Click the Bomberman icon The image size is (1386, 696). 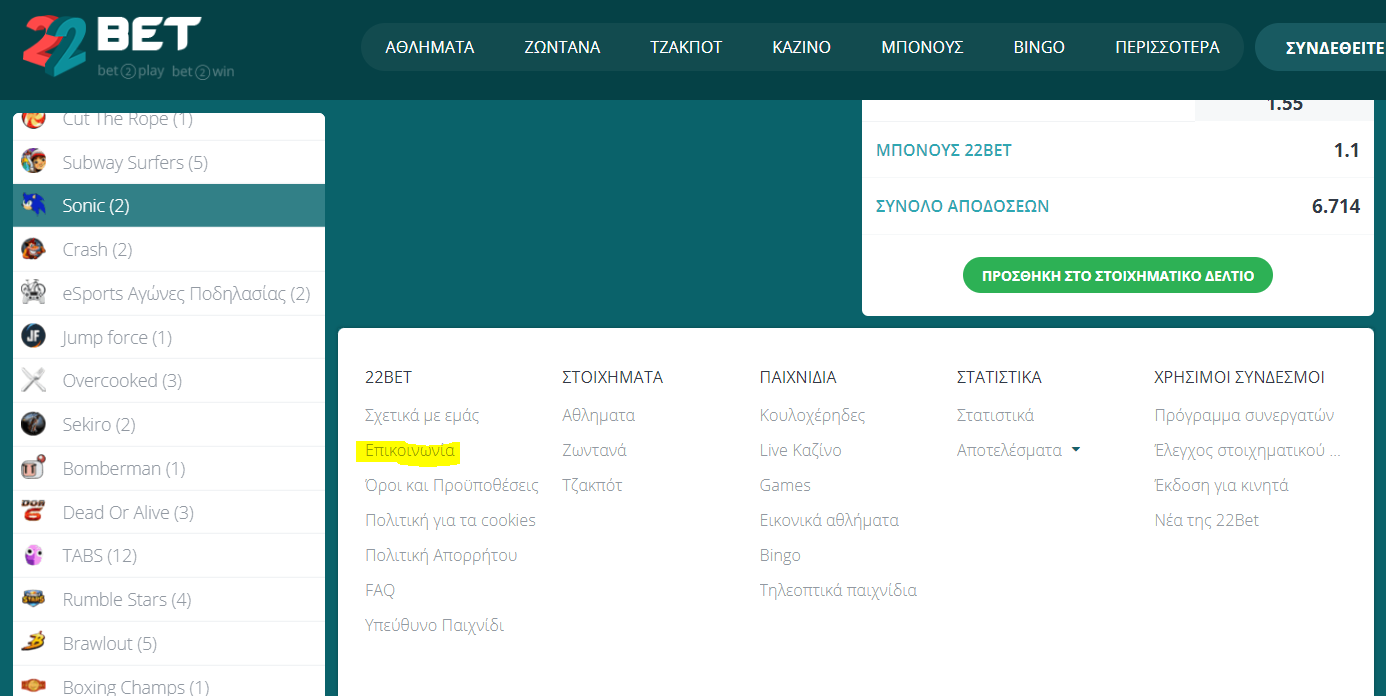click(x=34, y=468)
